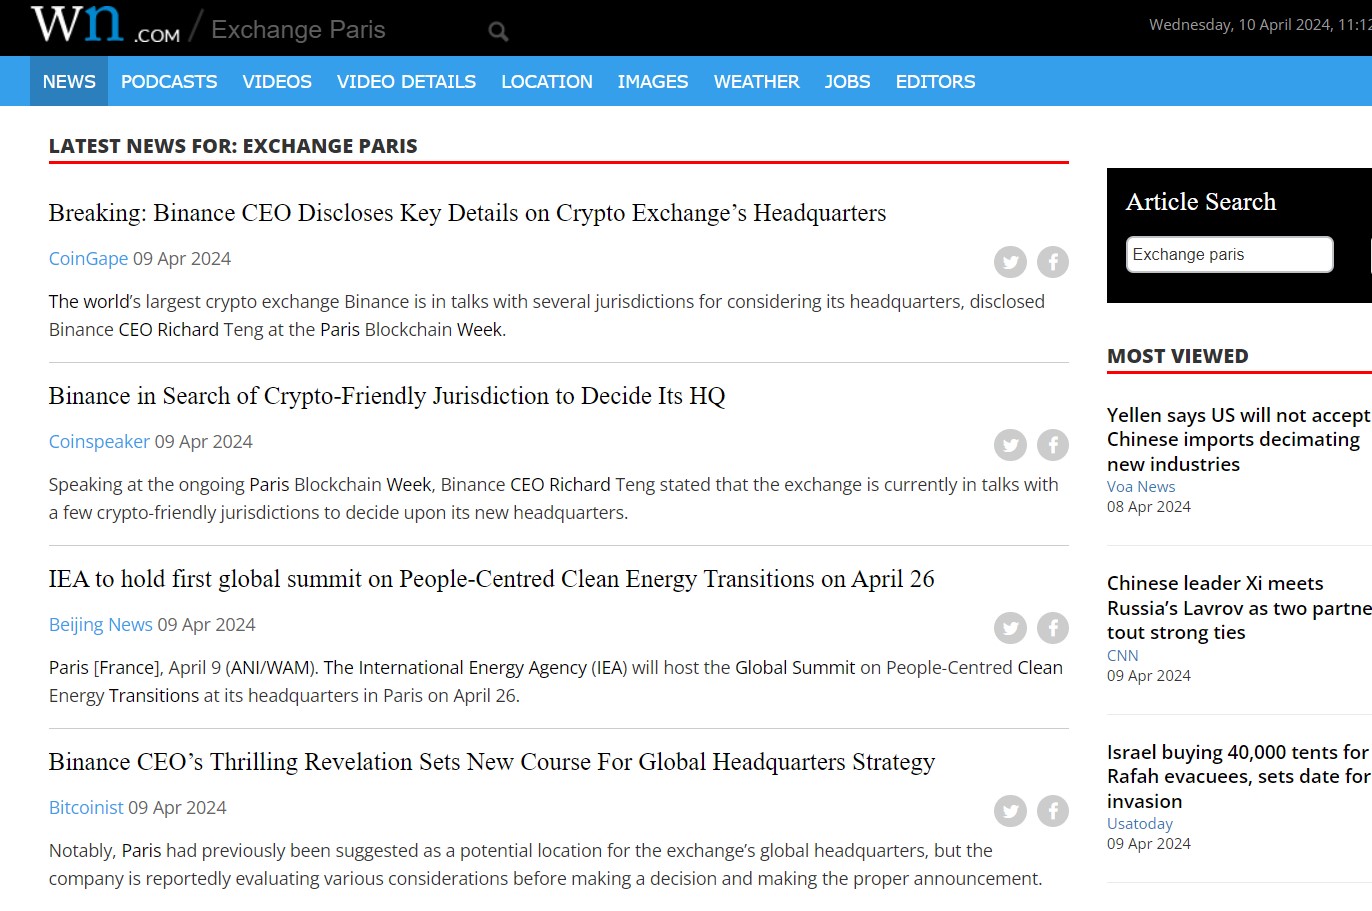Visit the CNN source link
The width and height of the screenshot is (1372, 911).
pos(1123,655)
